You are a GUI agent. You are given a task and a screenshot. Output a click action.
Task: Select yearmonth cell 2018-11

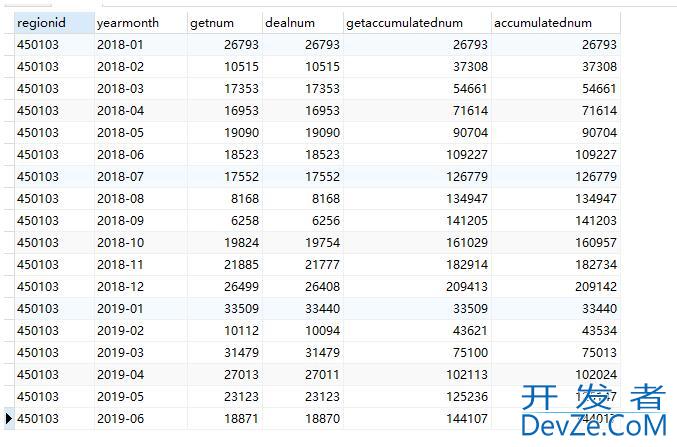coord(141,265)
